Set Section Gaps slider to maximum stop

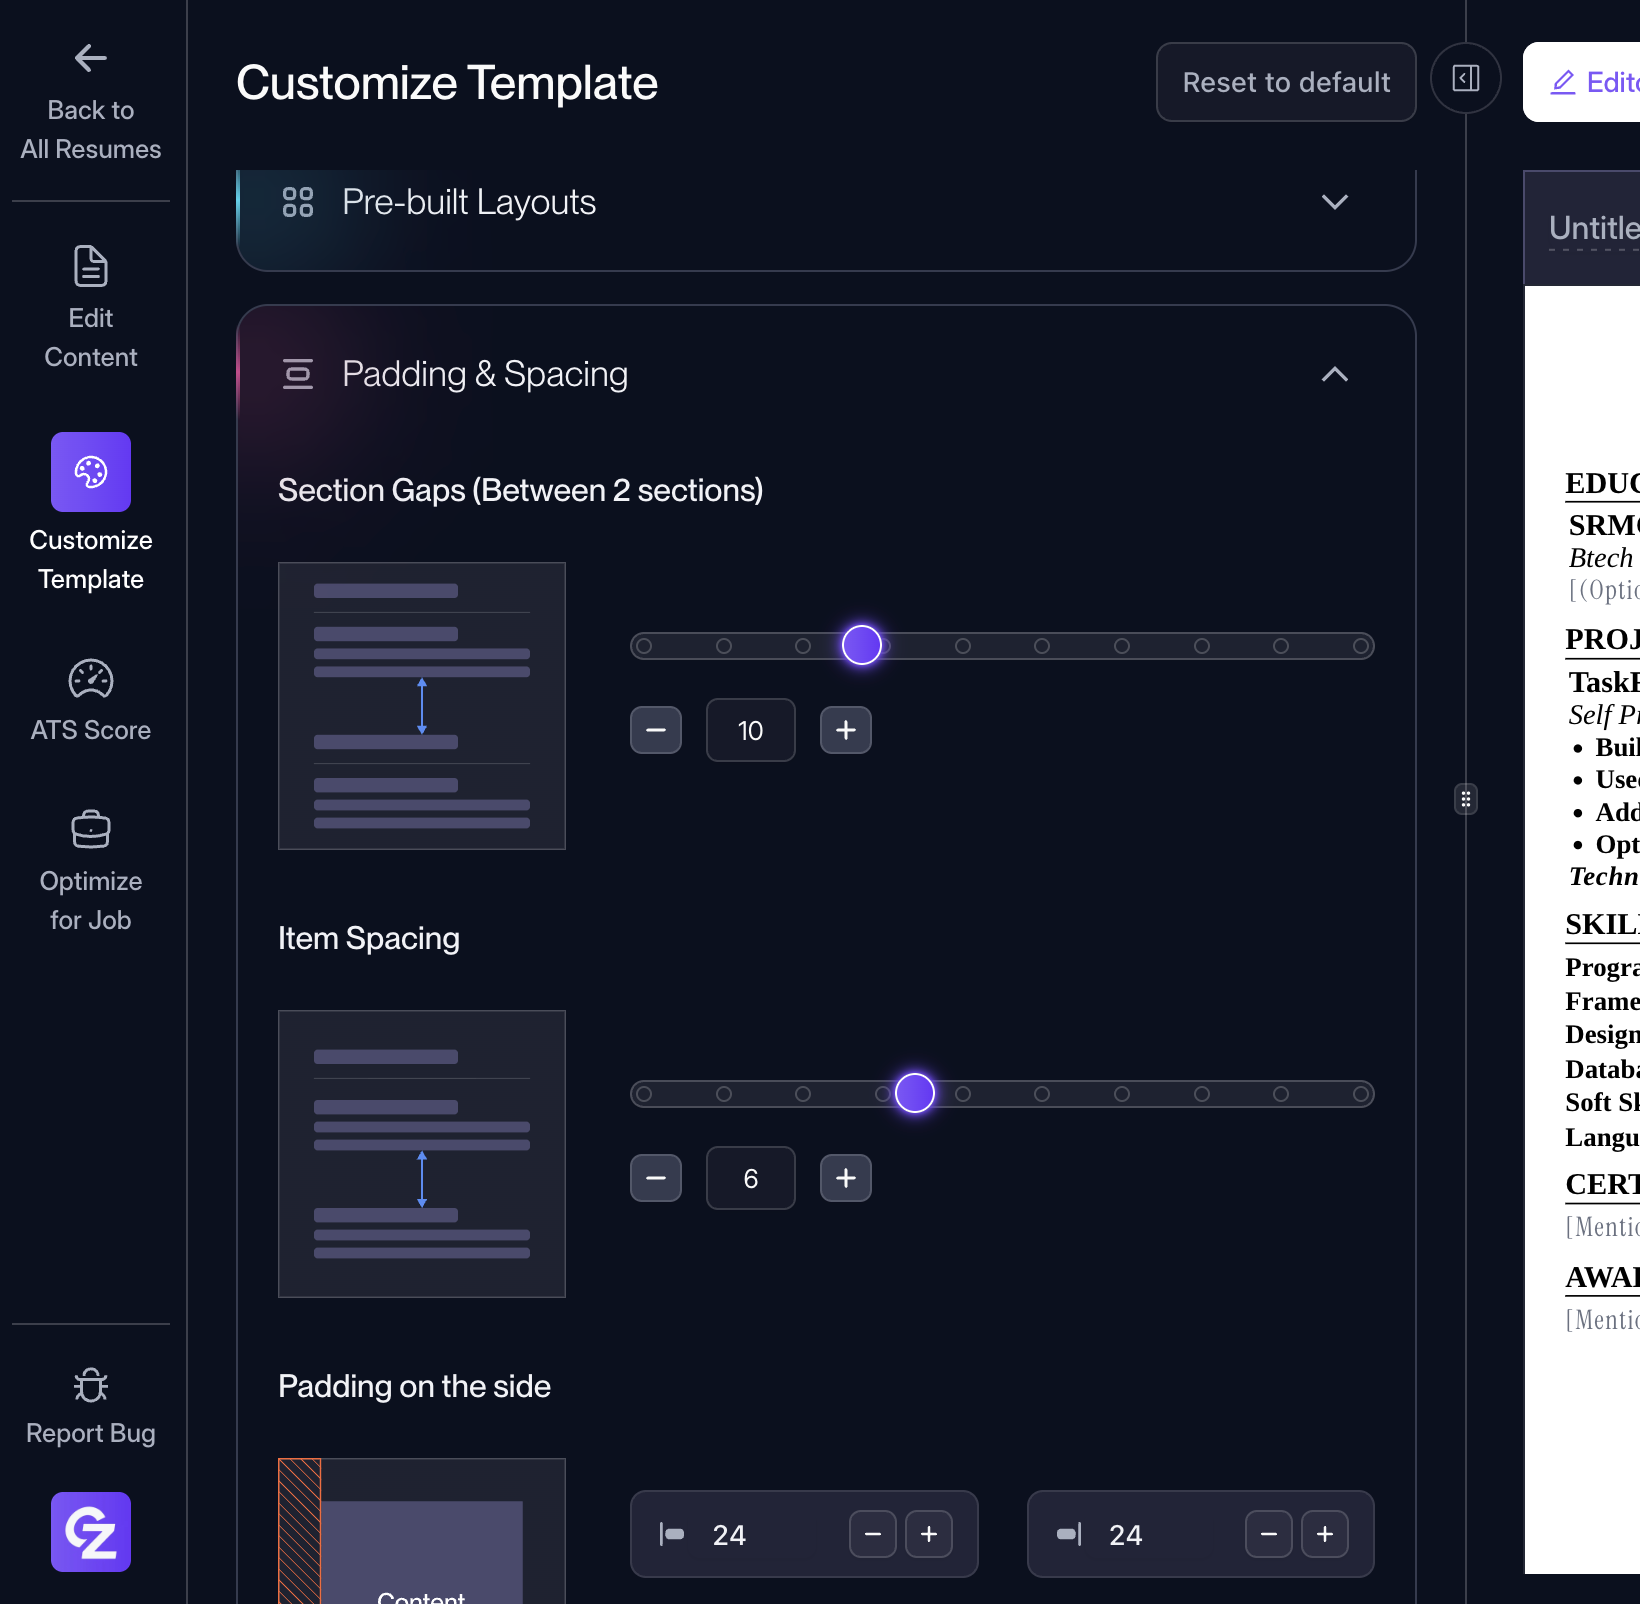click(x=1361, y=646)
